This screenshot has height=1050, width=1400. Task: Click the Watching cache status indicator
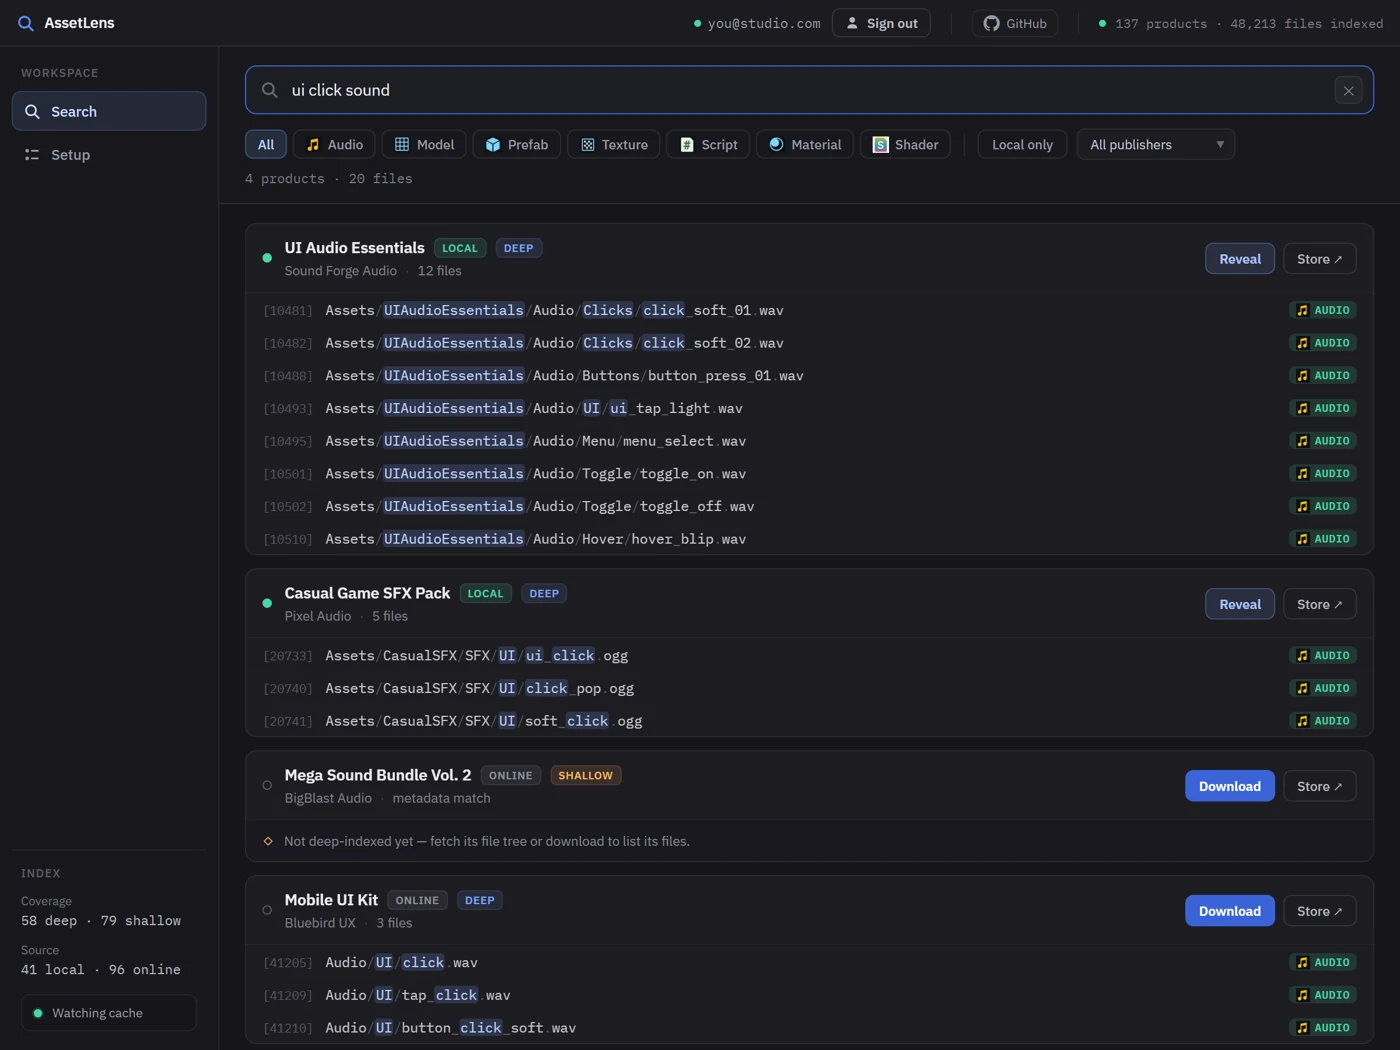[x=109, y=1013]
